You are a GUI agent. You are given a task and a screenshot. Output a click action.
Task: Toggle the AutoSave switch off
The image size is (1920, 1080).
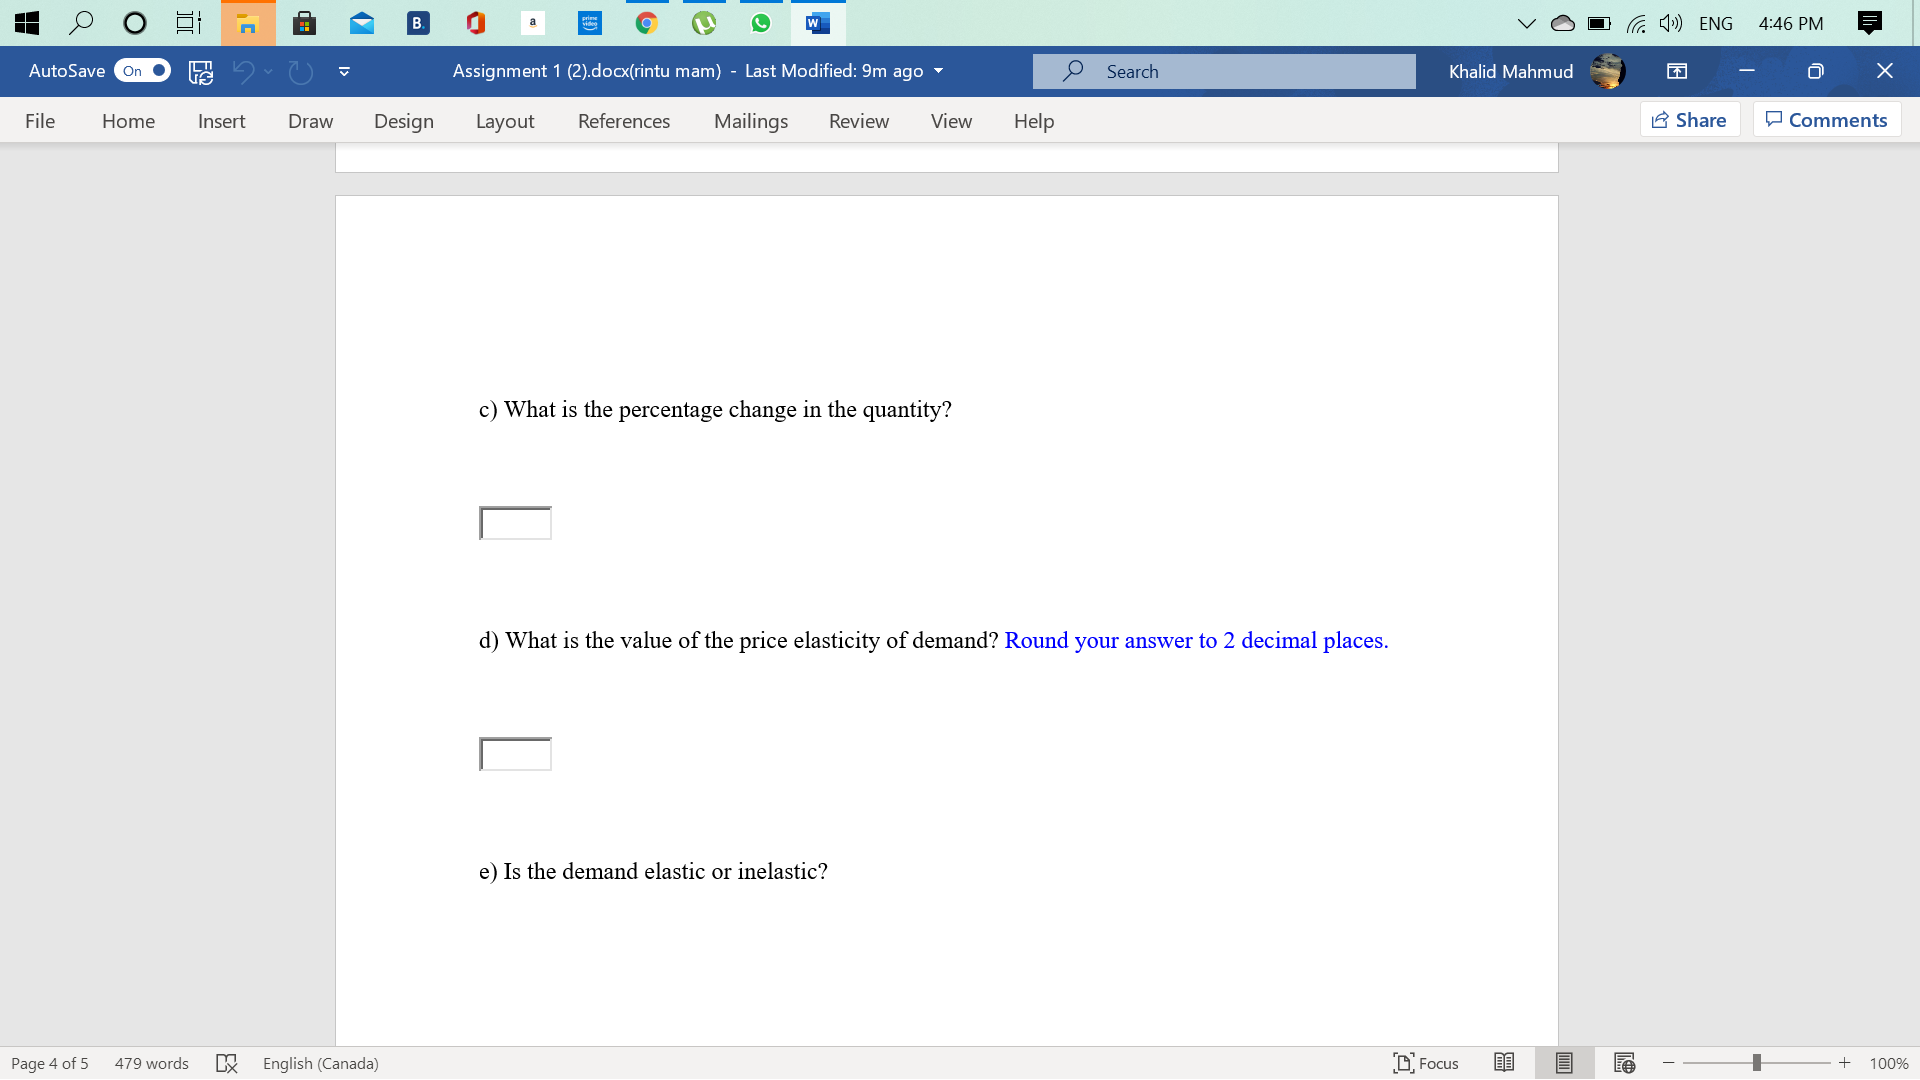(x=142, y=71)
